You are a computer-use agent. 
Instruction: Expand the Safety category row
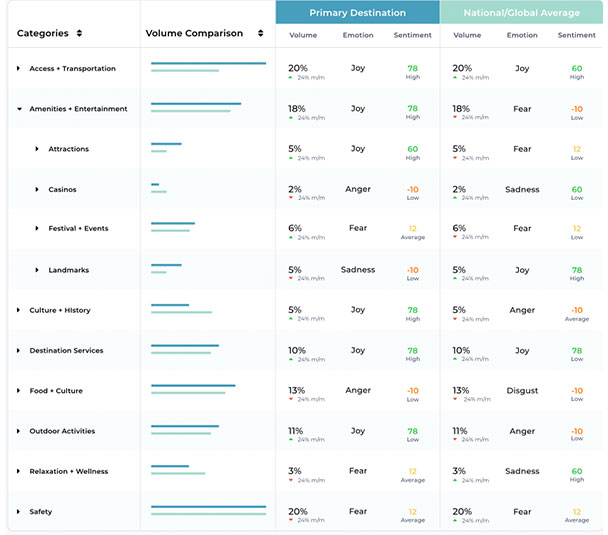point(18,512)
